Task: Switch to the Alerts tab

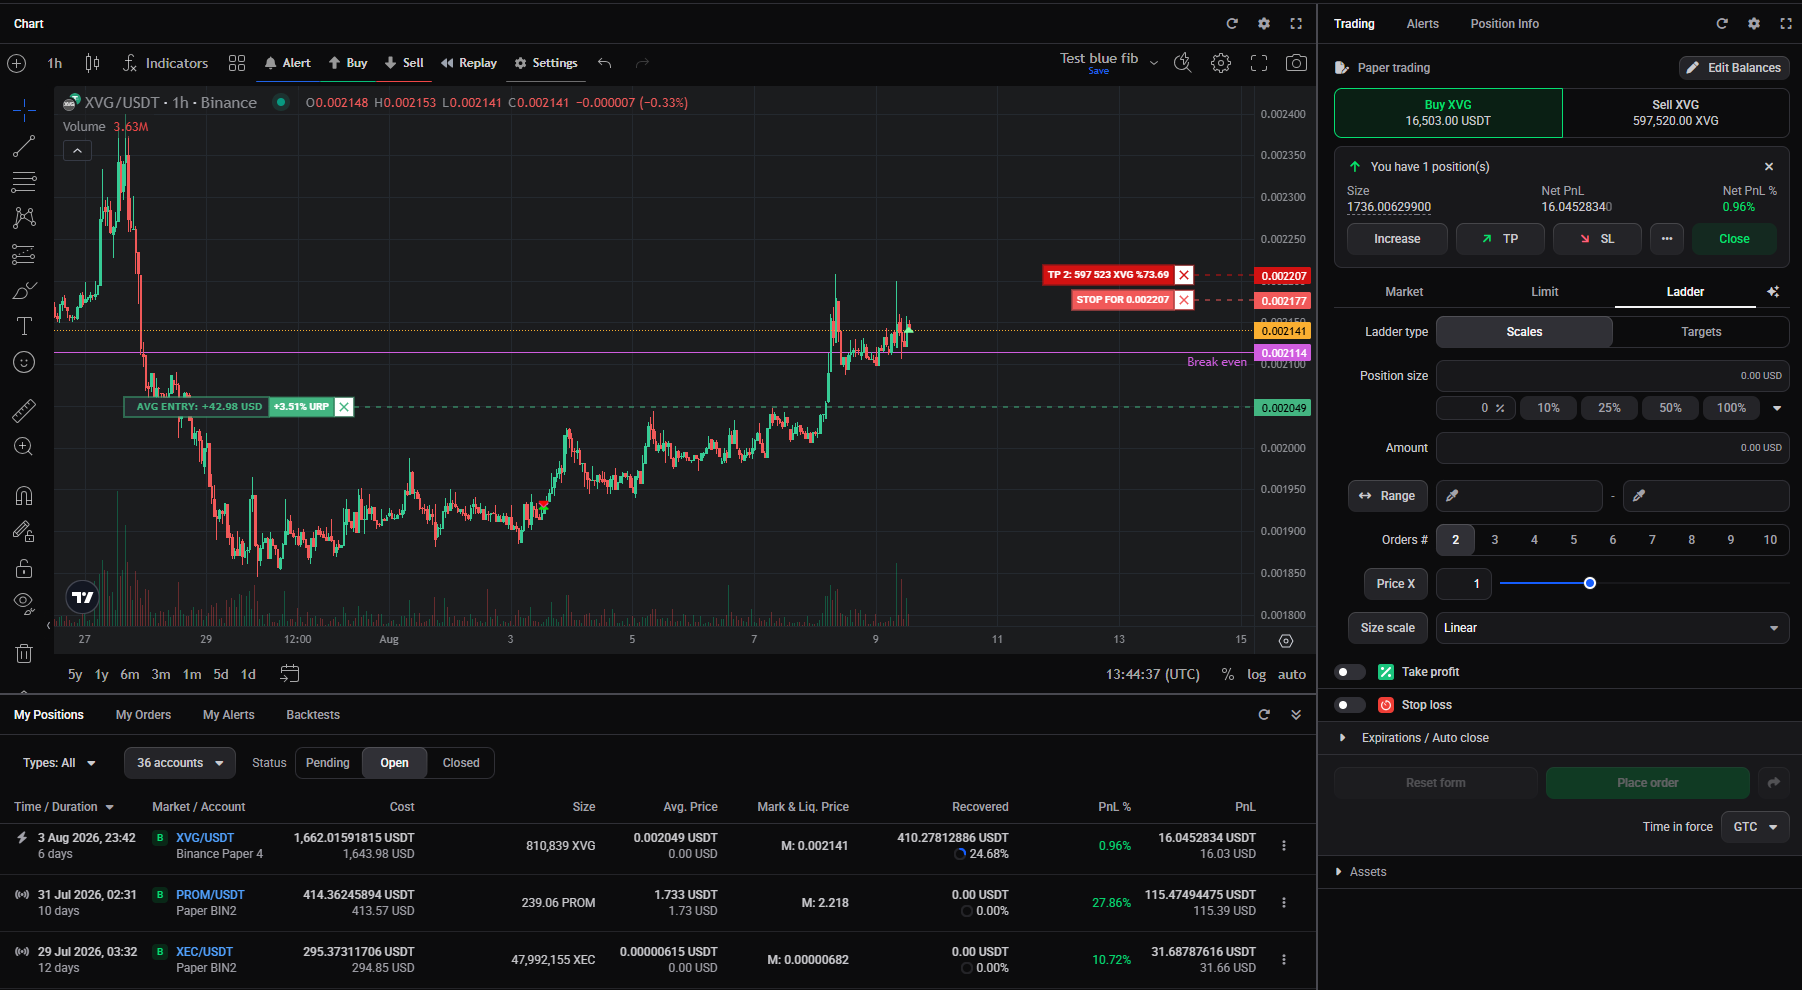Action: coord(1422,24)
